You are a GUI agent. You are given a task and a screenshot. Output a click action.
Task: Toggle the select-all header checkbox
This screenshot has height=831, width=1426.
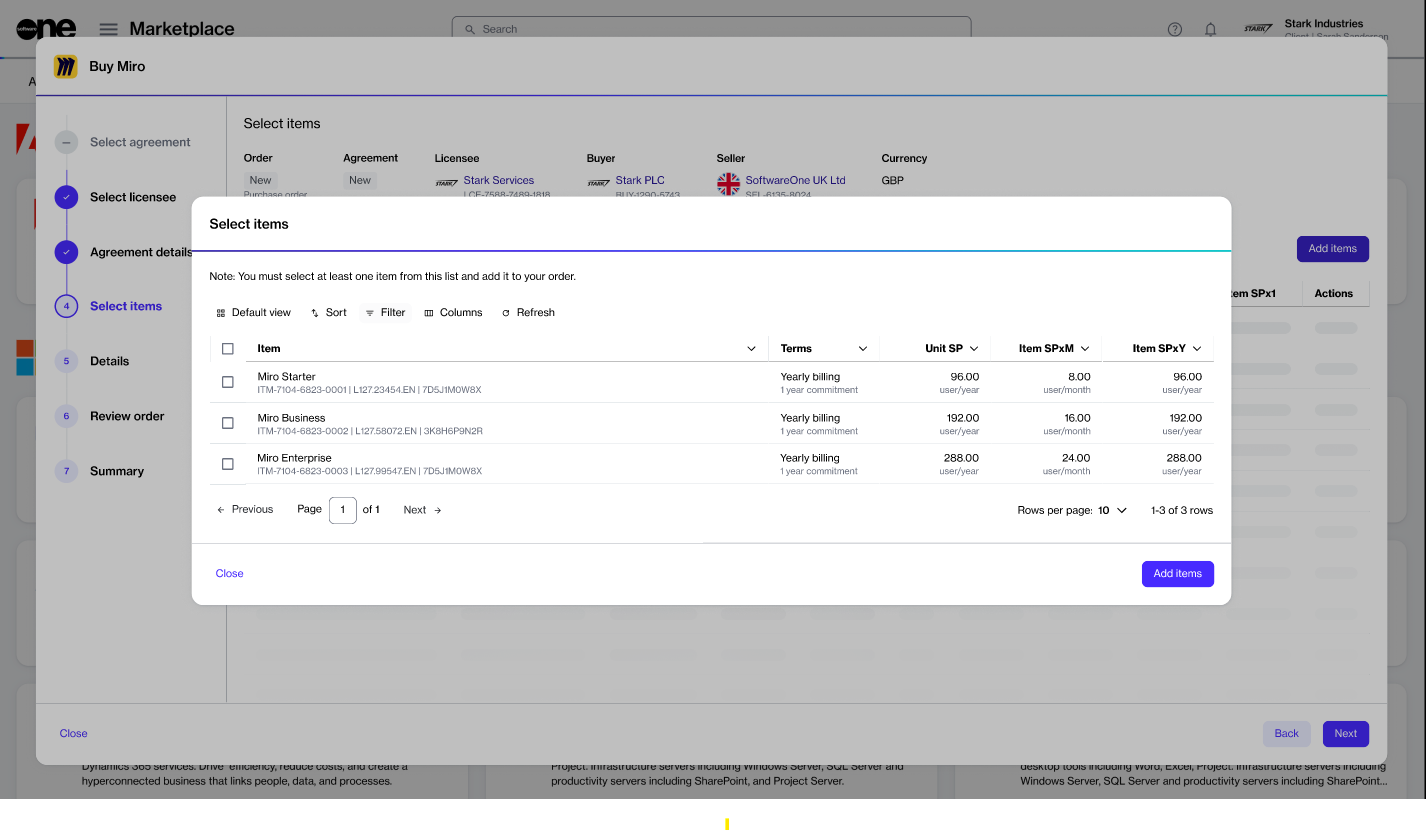(x=228, y=349)
